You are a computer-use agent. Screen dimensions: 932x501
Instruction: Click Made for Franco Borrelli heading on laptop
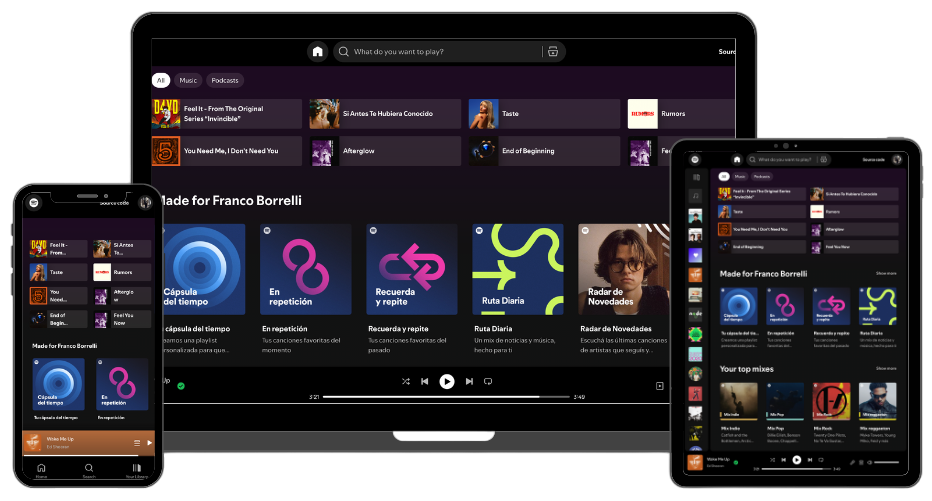231,201
